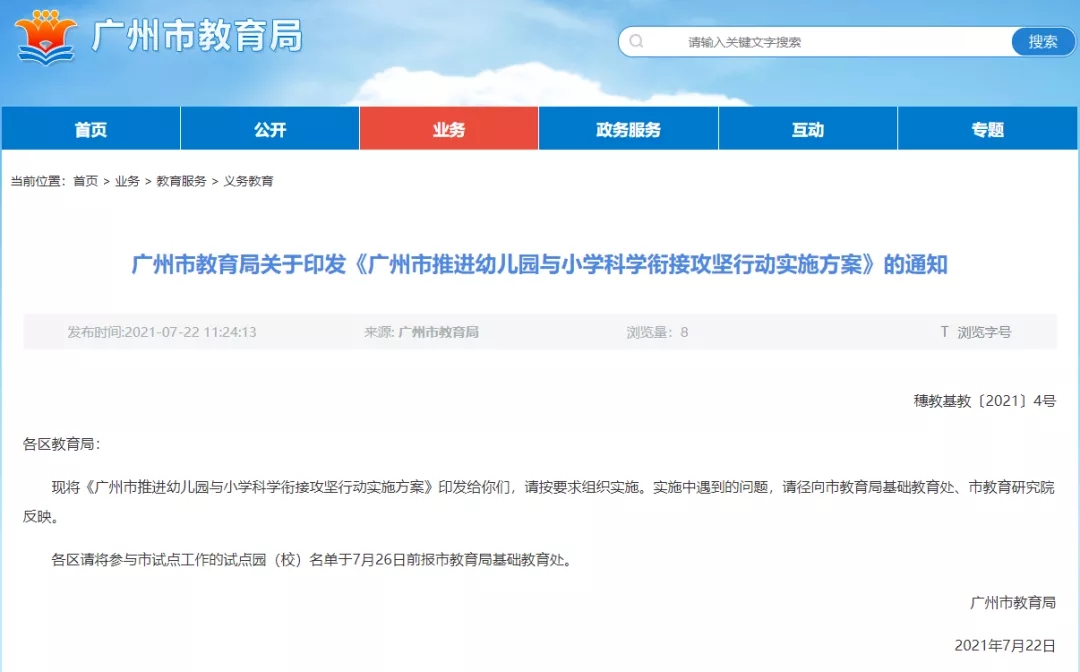Click the 搜索 search button
1080x672 pixels.
[x=1043, y=42]
